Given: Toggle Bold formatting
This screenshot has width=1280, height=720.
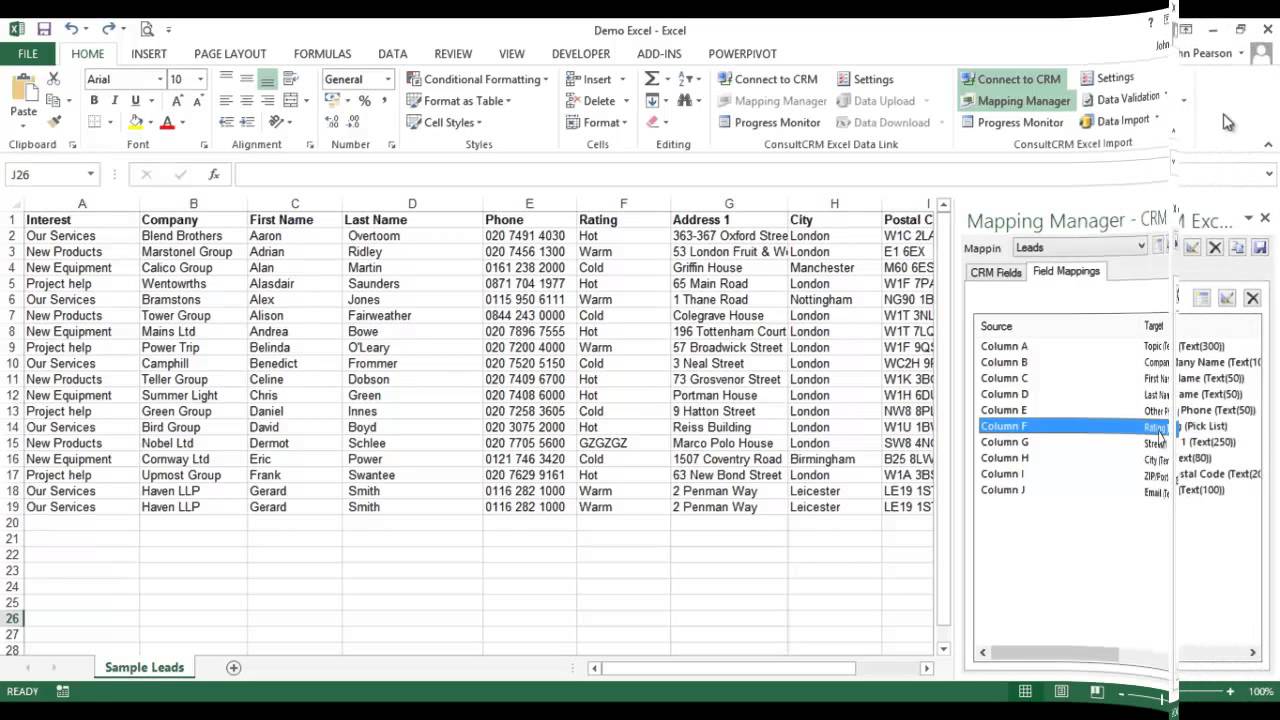Looking at the screenshot, I should click(94, 100).
